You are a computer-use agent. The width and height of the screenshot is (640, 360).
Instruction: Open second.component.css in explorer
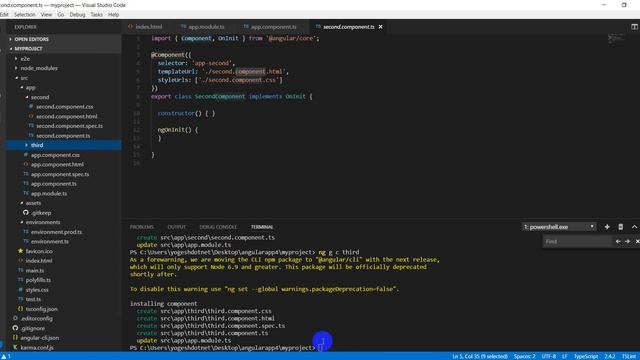(x=64, y=107)
